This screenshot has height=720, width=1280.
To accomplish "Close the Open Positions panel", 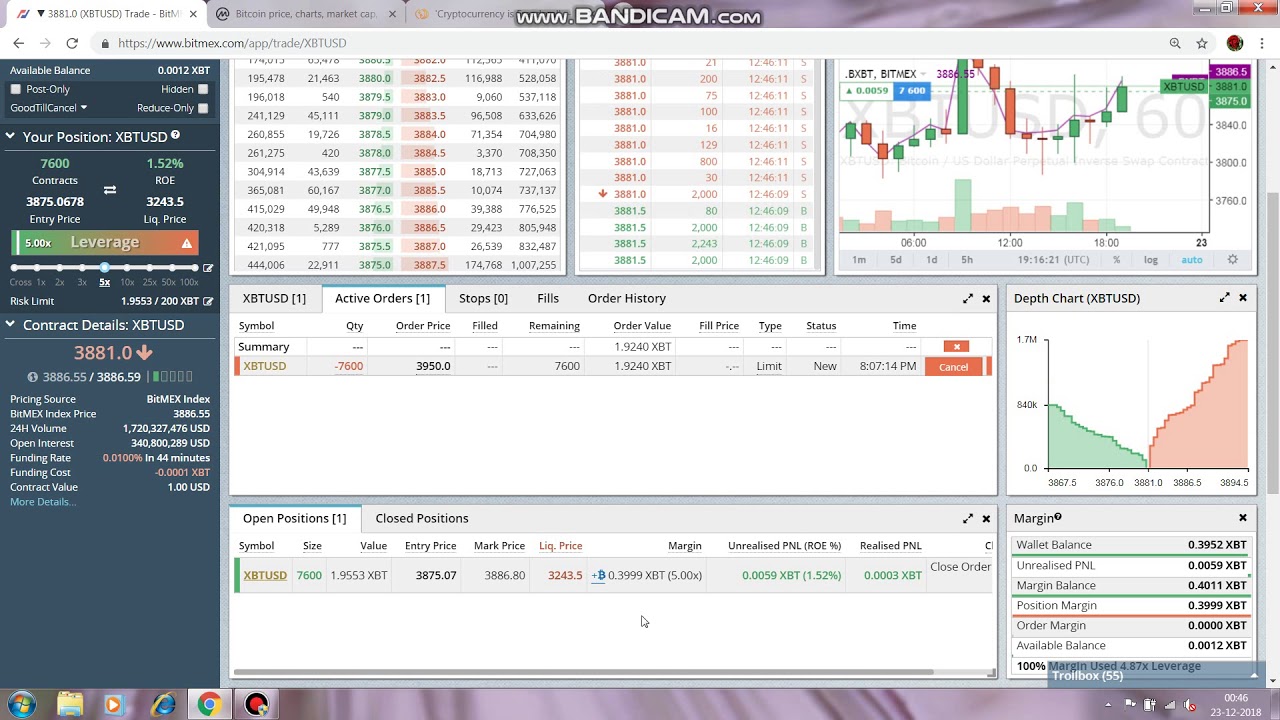I will [x=986, y=519].
